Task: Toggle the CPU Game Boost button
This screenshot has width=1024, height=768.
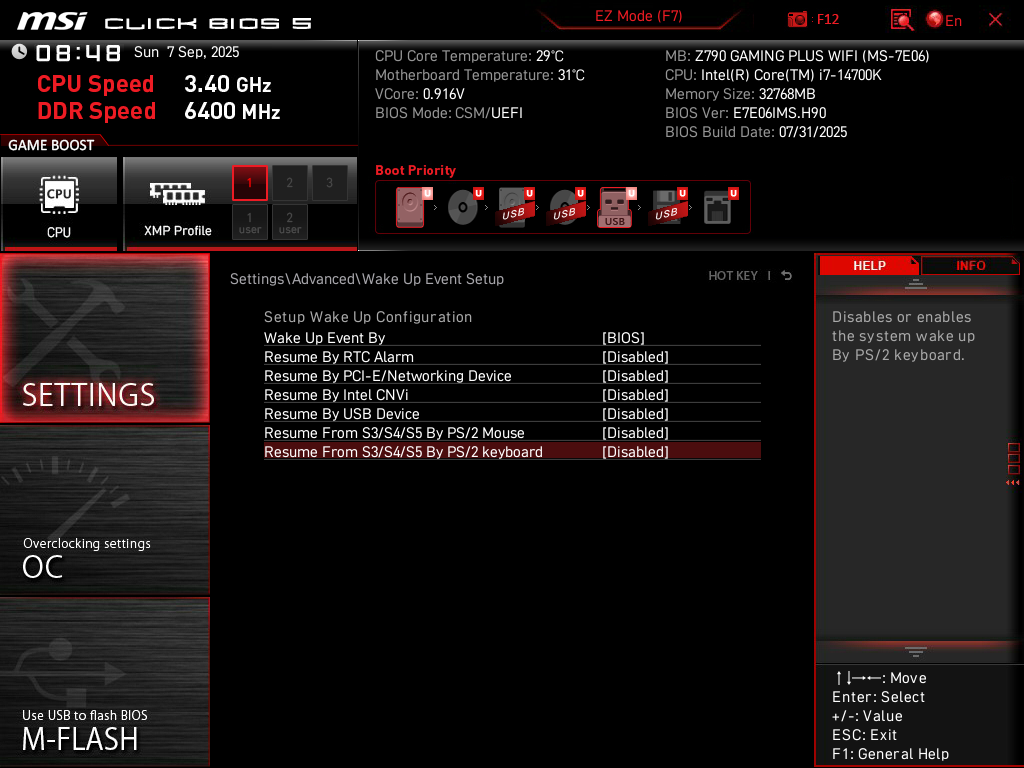Action: [59, 203]
